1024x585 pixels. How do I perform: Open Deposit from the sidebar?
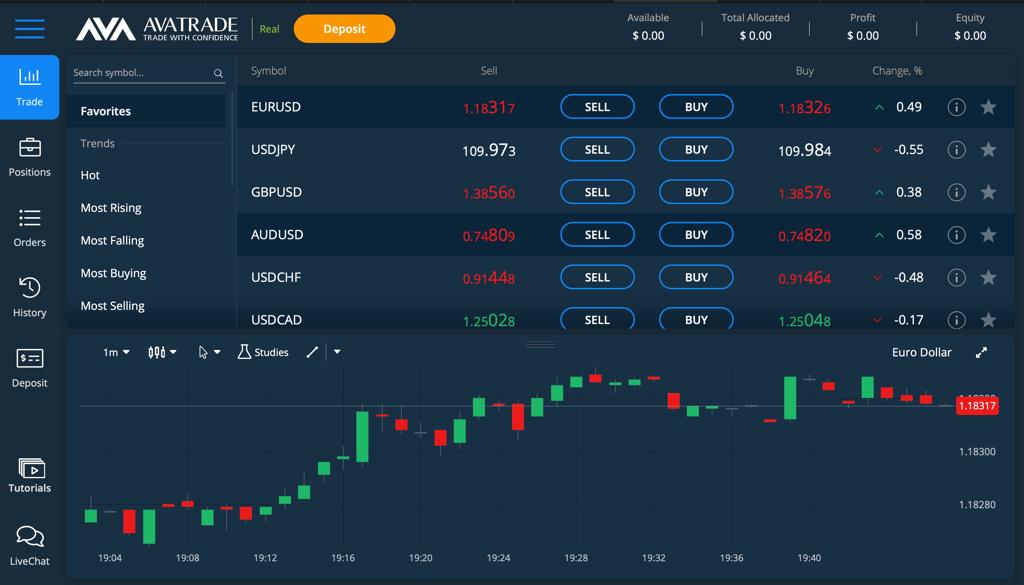point(29,368)
